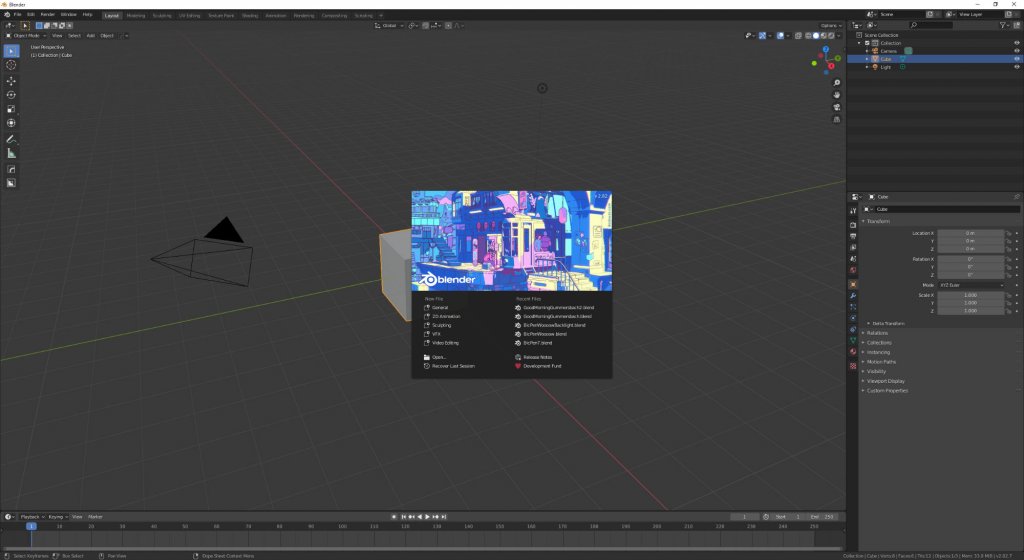Click Recover Last Session on splash screen
This screenshot has height=560, width=1024.
[x=453, y=366]
